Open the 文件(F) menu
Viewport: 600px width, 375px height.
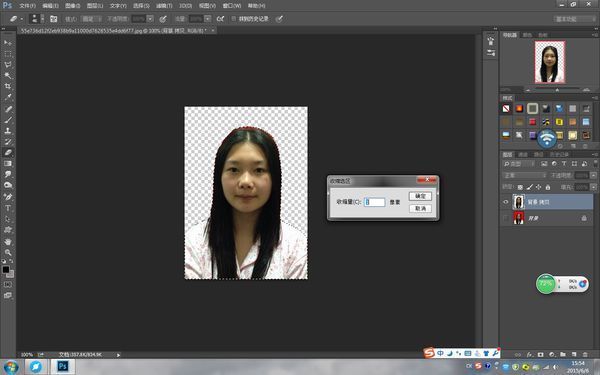point(28,6)
